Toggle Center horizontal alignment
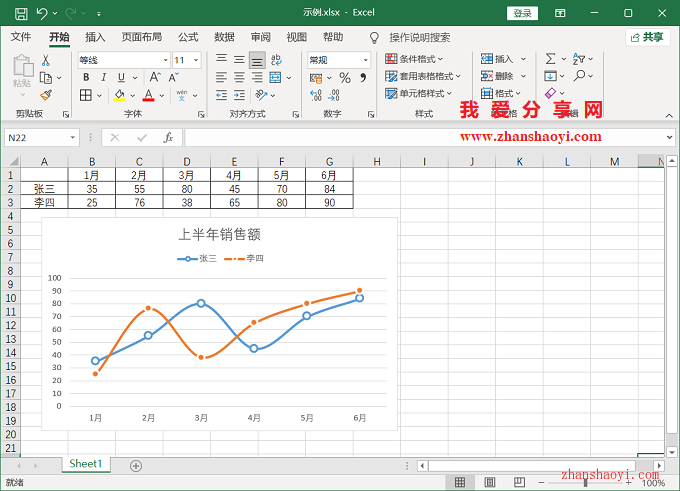The image size is (680, 491). (239, 78)
